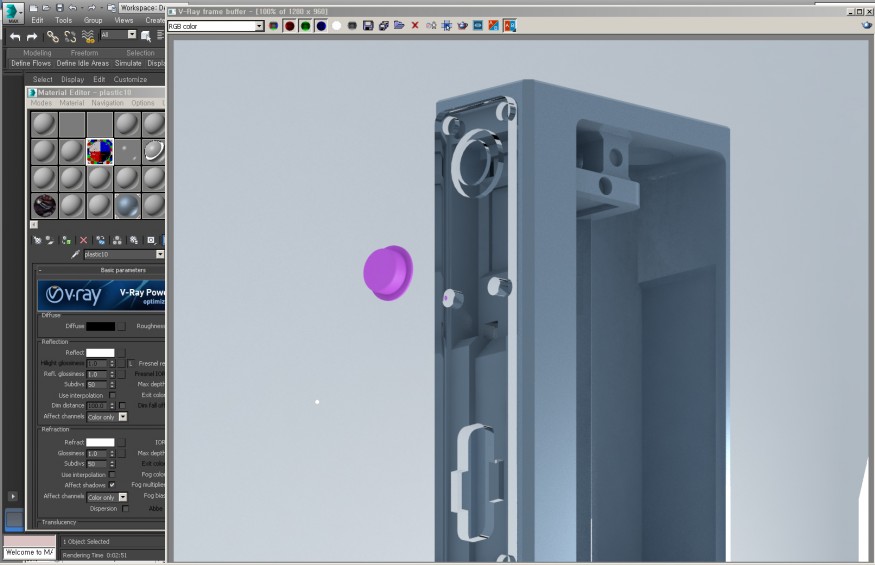Click the undo arrow in main toolbar
This screenshot has height=565, width=875.
(15, 36)
